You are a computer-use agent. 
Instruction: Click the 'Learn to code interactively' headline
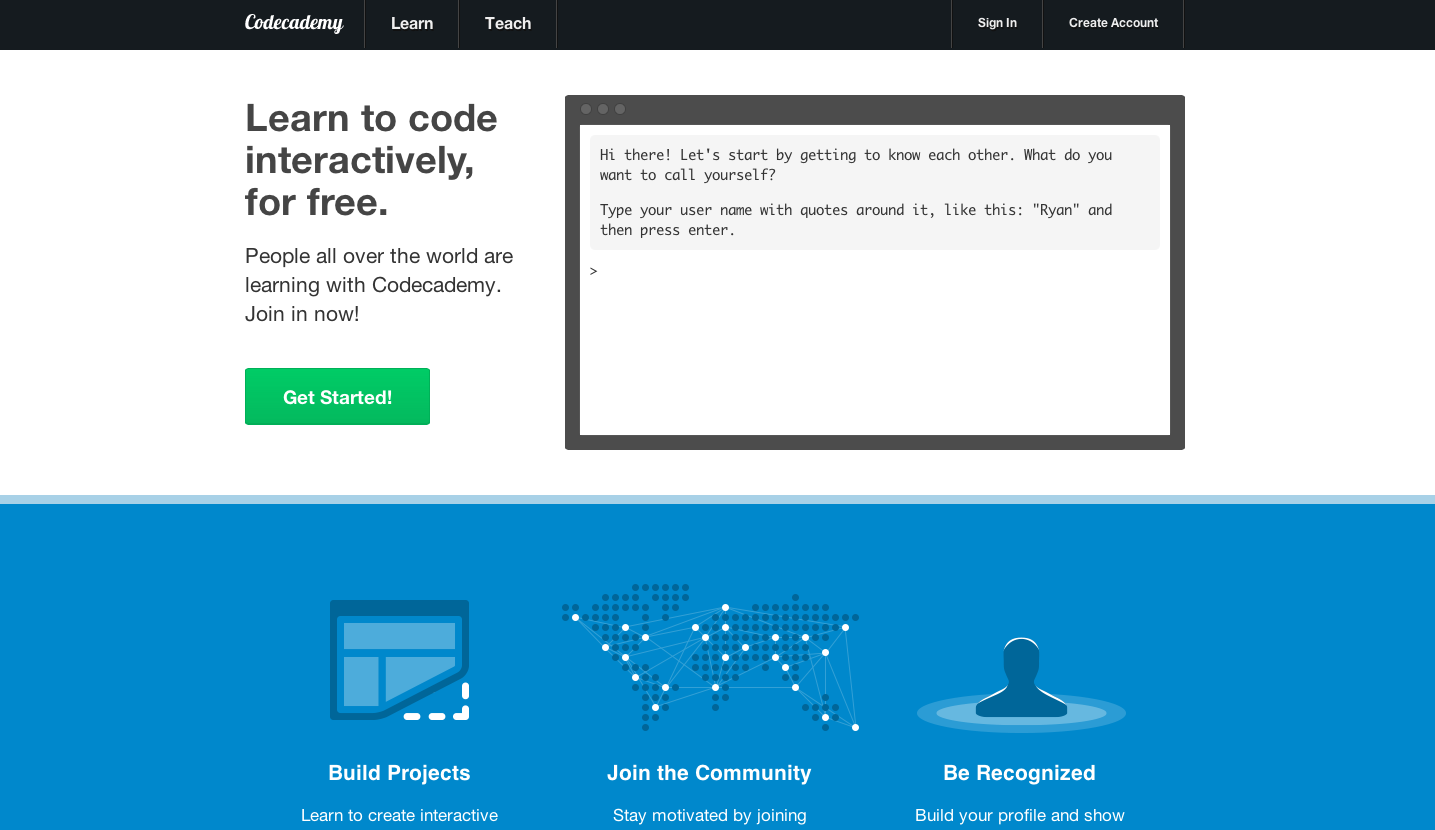pos(371,160)
